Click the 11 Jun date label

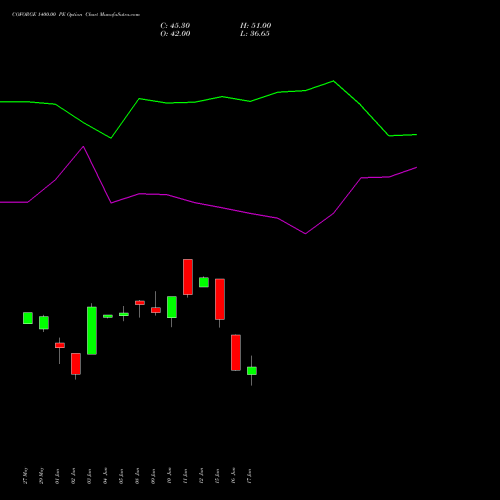pos(186,476)
